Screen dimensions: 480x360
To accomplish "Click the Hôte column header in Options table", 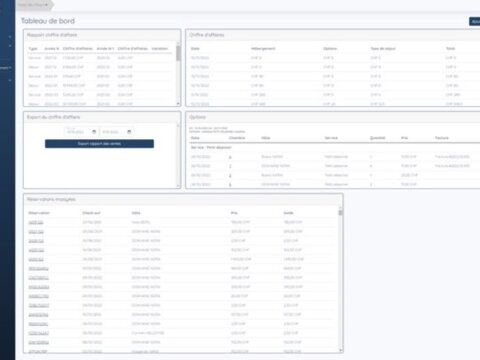I will (x=266, y=138).
